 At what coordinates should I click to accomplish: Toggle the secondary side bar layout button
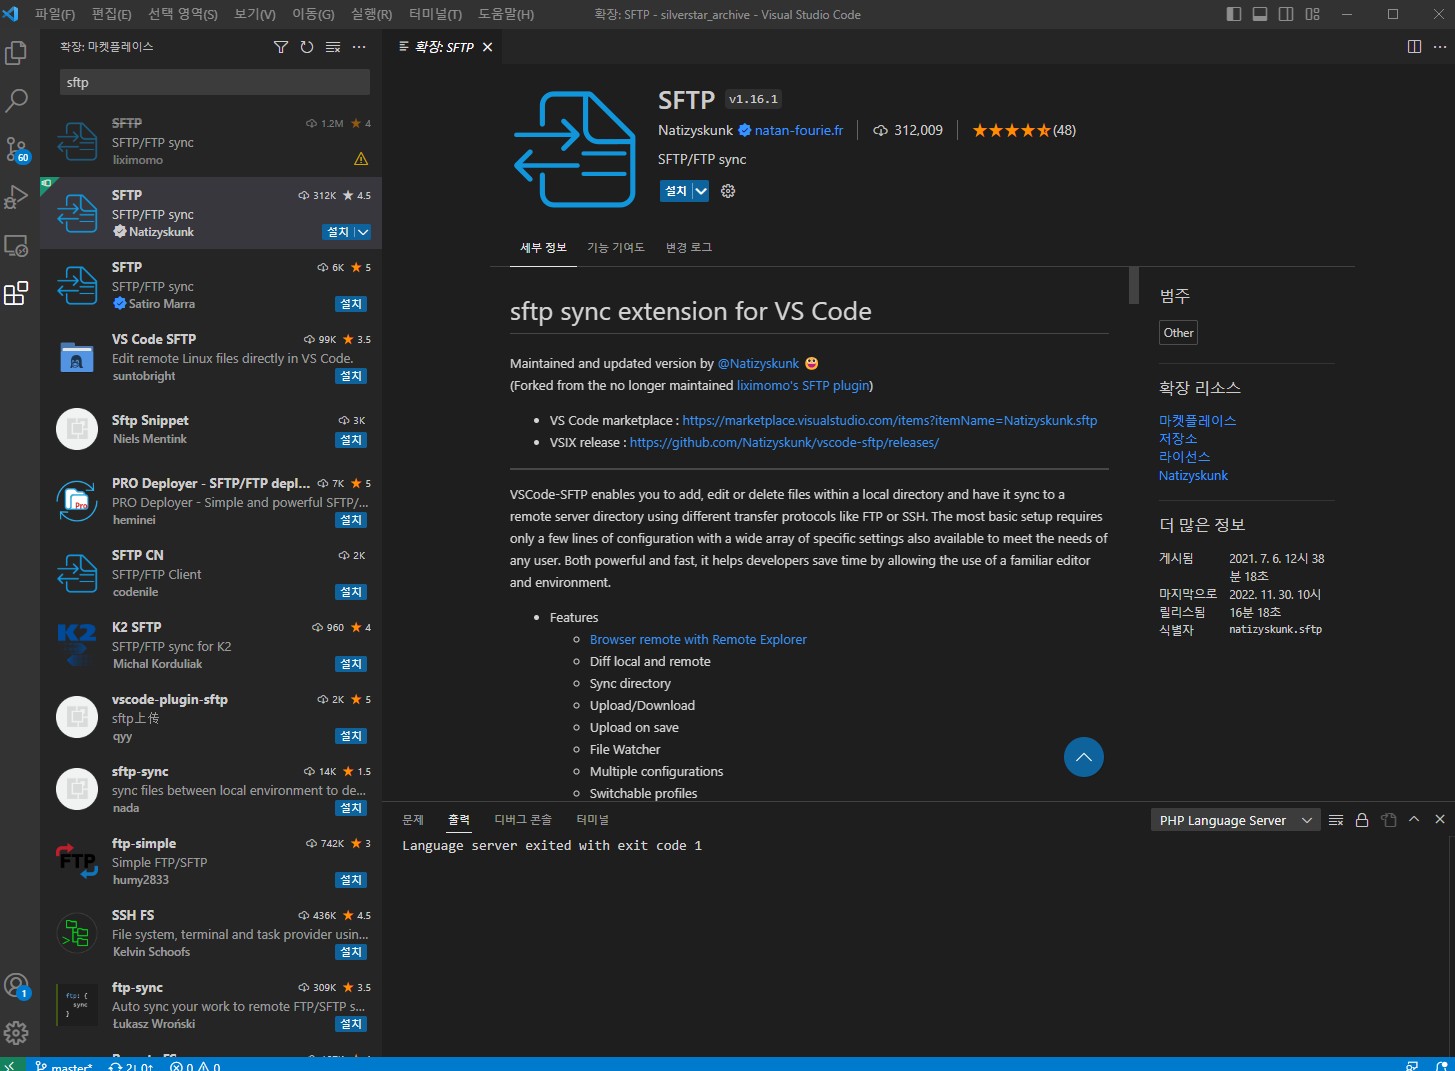tap(1286, 14)
